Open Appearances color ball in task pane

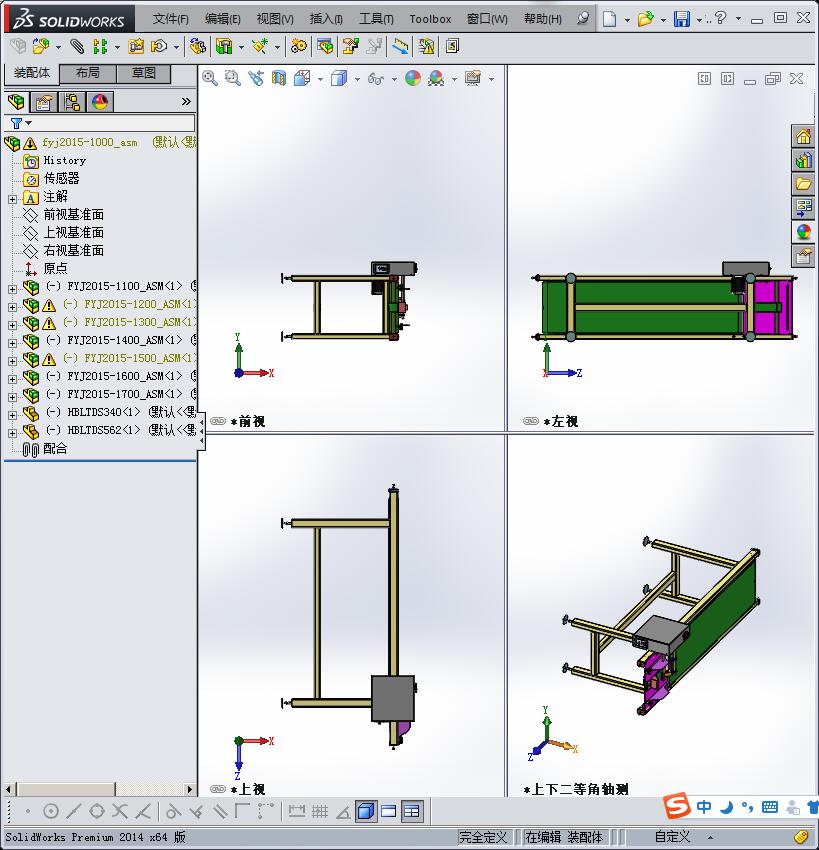coord(803,232)
